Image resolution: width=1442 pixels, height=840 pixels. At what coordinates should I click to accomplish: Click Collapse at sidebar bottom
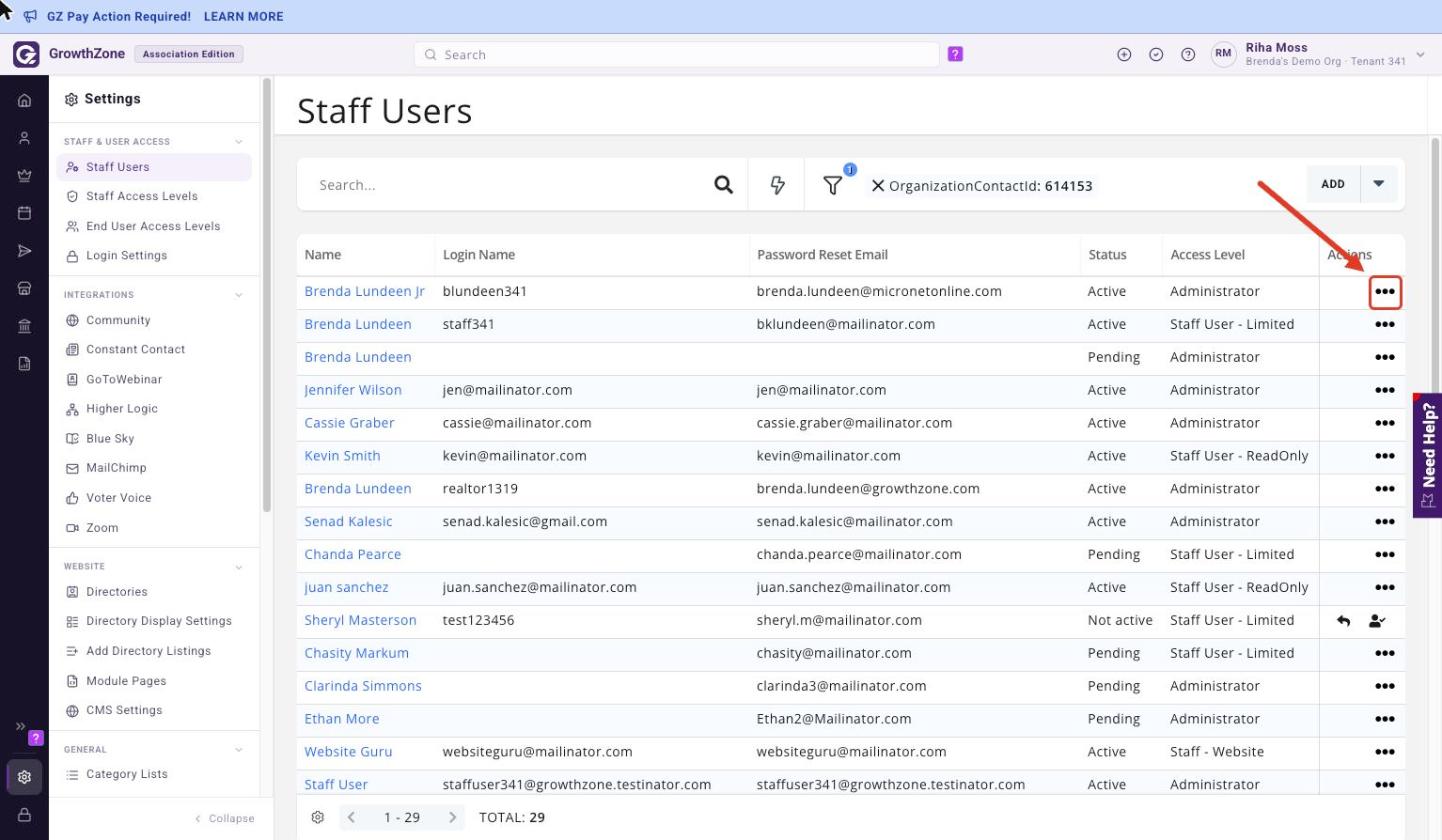click(x=224, y=818)
